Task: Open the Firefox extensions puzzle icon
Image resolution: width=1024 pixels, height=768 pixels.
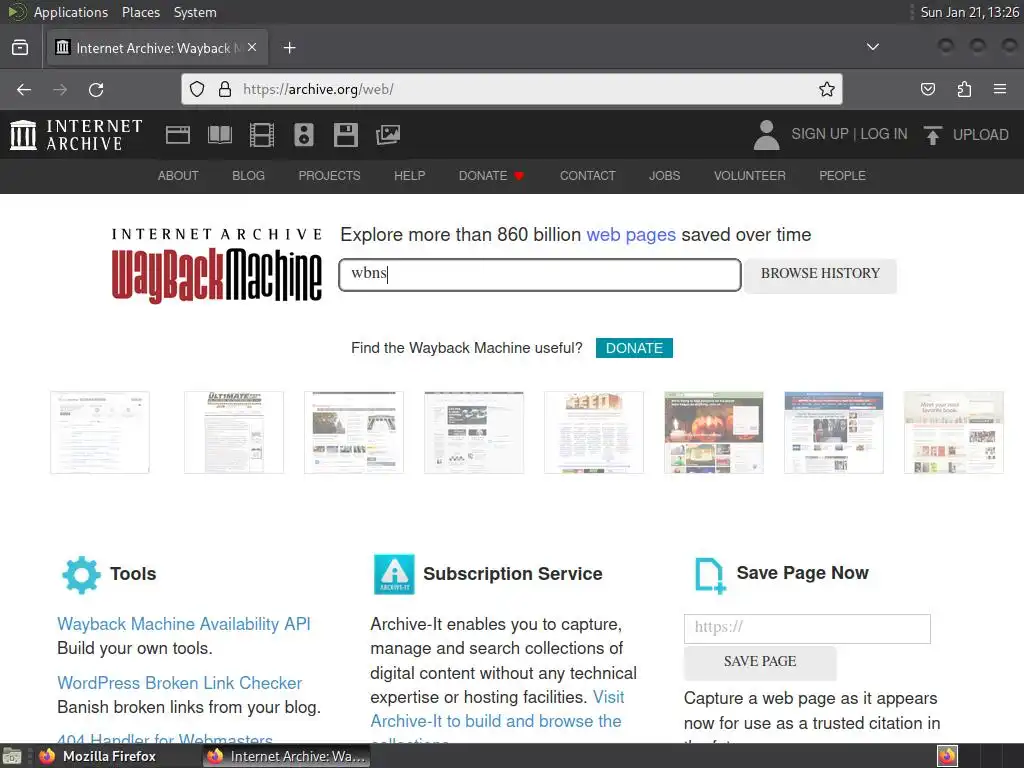Action: coord(964,89)
